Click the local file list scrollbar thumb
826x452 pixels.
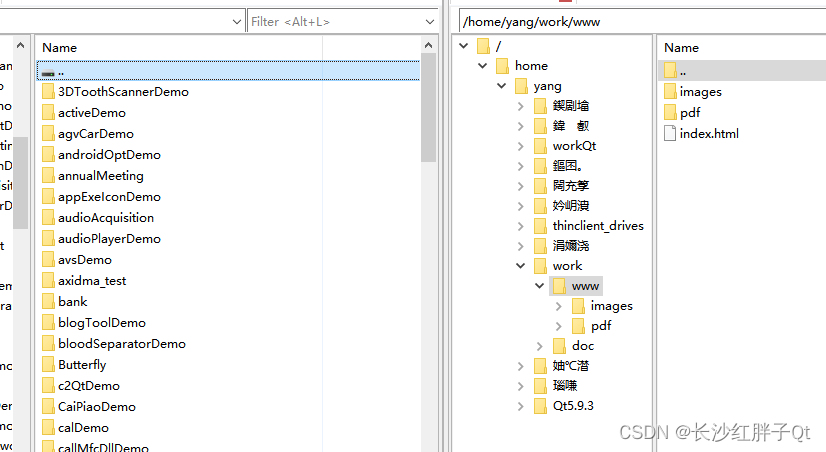[x=428, y=107]
